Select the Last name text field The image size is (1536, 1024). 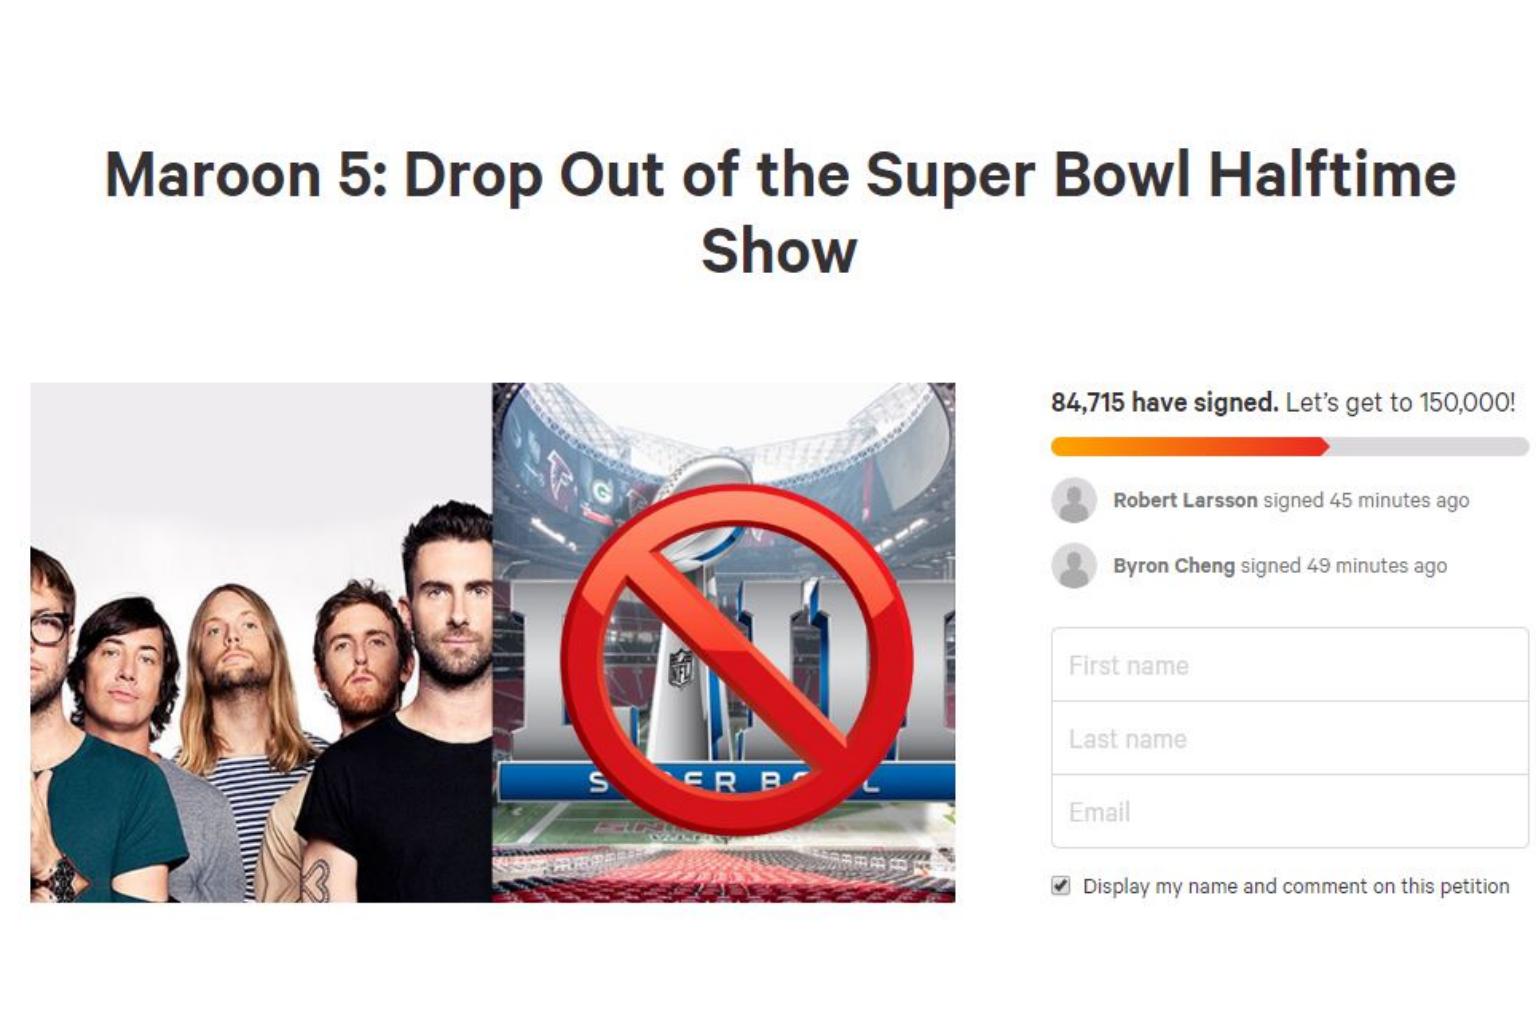point(1289,739)
